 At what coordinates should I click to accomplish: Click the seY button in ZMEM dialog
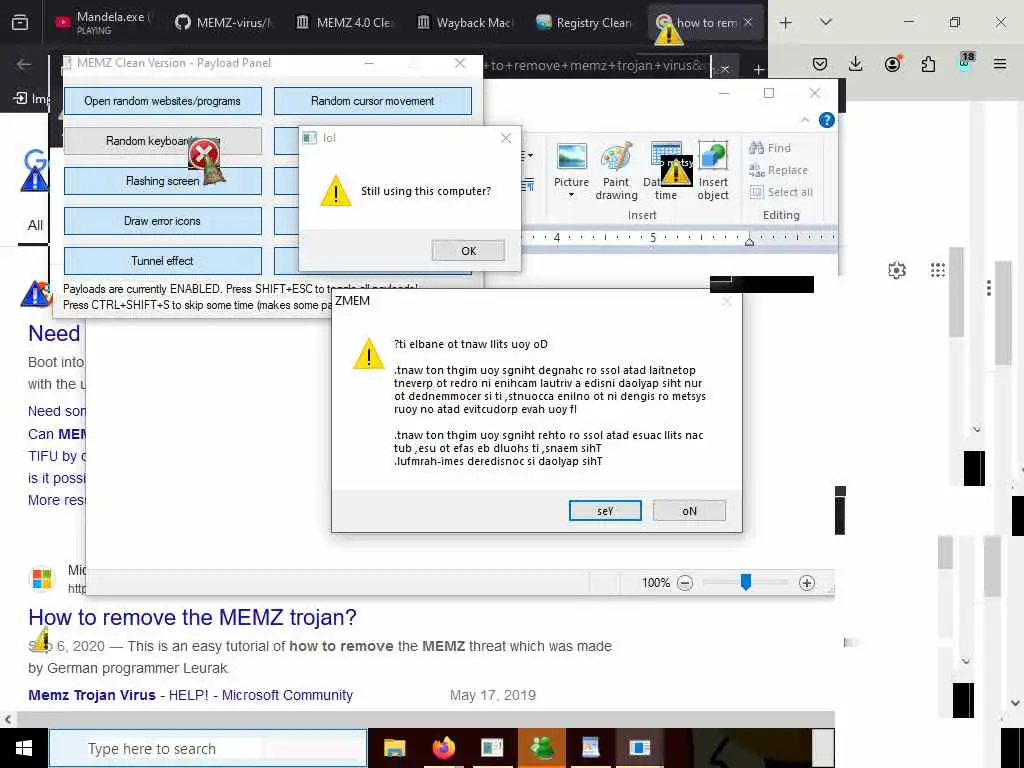point(605,511)
